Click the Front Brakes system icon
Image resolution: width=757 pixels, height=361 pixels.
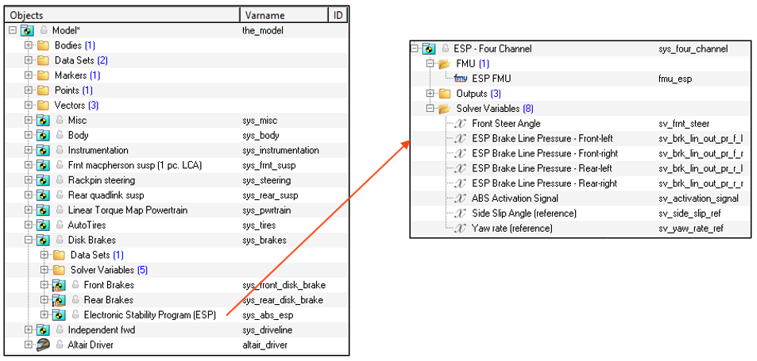[59, 285]
